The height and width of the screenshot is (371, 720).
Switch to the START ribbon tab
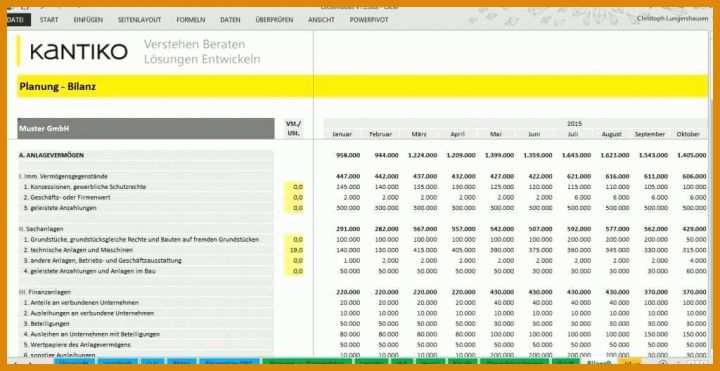click(x=49, y=20)
